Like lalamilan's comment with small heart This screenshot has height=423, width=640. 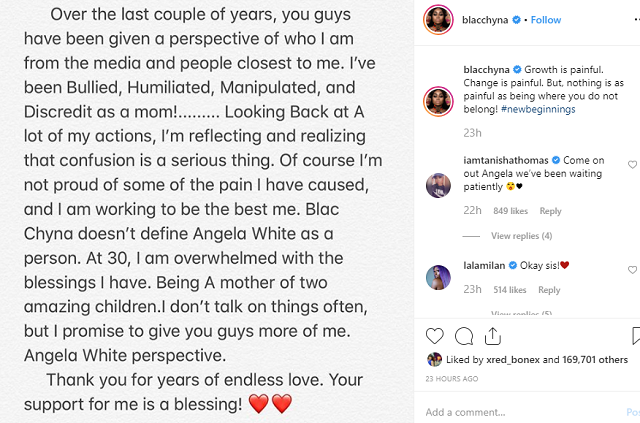632,270
